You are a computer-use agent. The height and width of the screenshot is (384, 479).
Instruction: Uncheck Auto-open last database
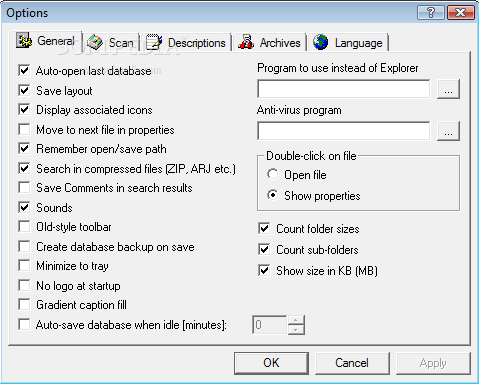tap(24, 71)
